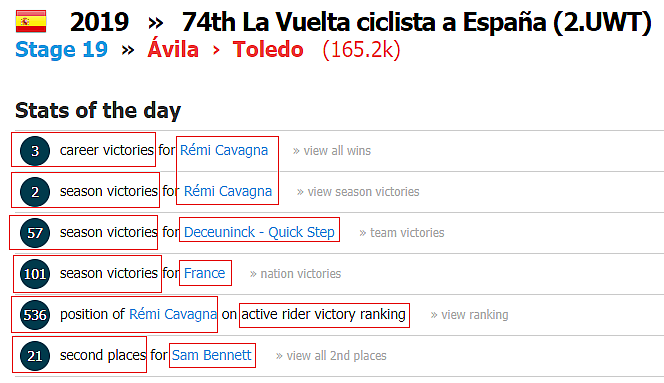
Task: Open the Stage 19 link
Action: (61, 50)
